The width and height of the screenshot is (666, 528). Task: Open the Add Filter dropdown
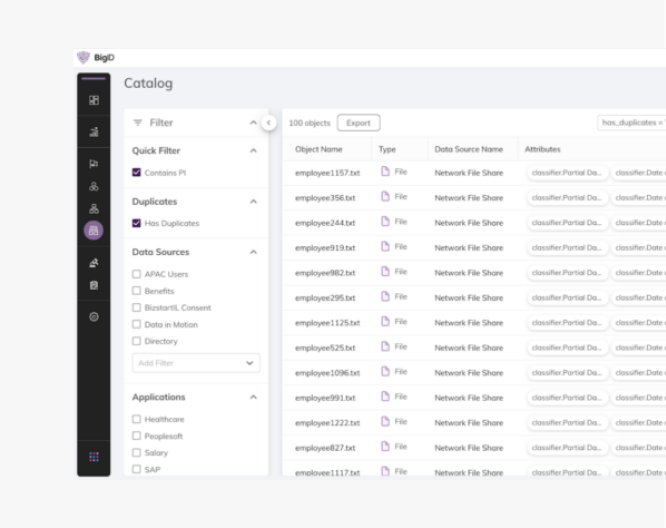tap(196, 363)
